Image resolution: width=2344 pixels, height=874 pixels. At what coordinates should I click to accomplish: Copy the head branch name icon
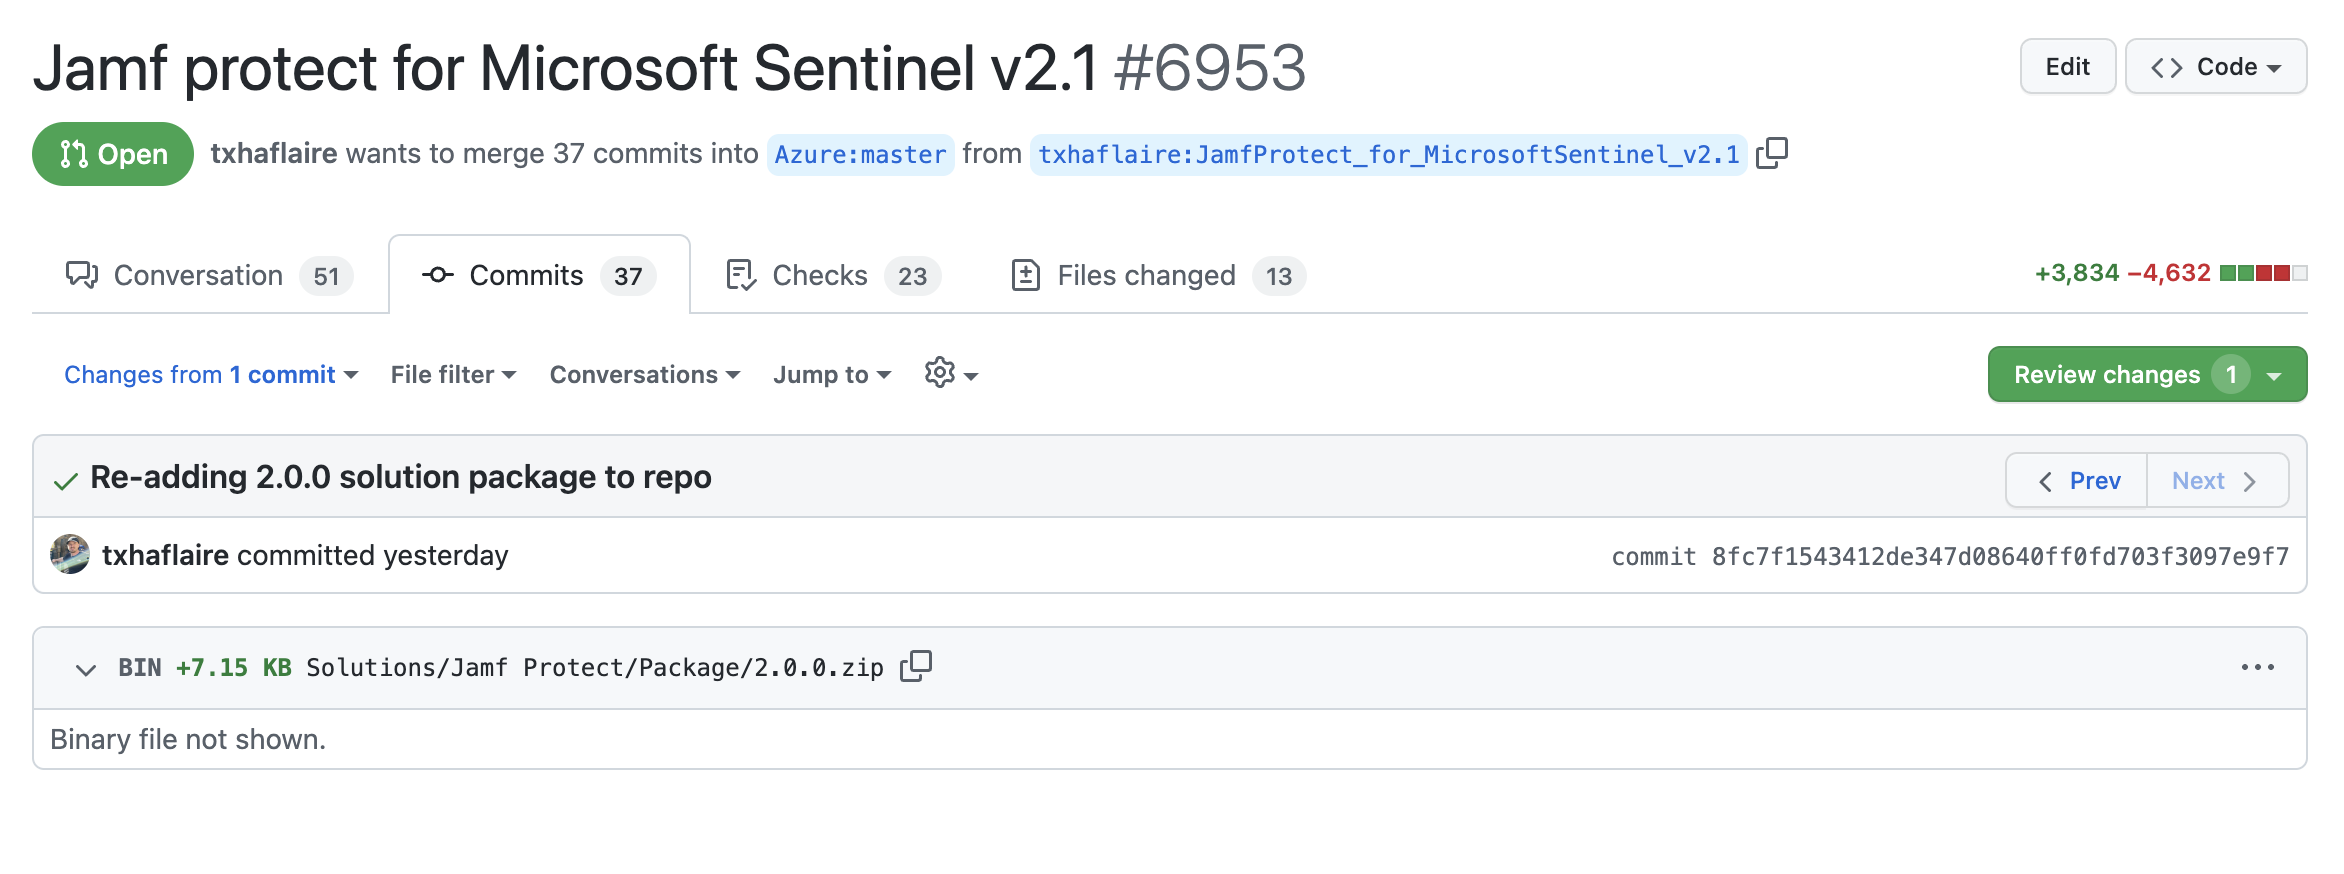[1772, 153]
